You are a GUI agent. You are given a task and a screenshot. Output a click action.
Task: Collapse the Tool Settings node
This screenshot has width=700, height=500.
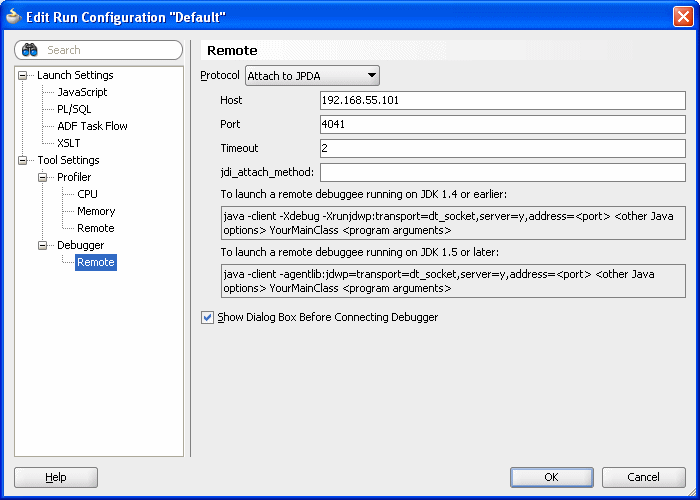tap(22, 160)
